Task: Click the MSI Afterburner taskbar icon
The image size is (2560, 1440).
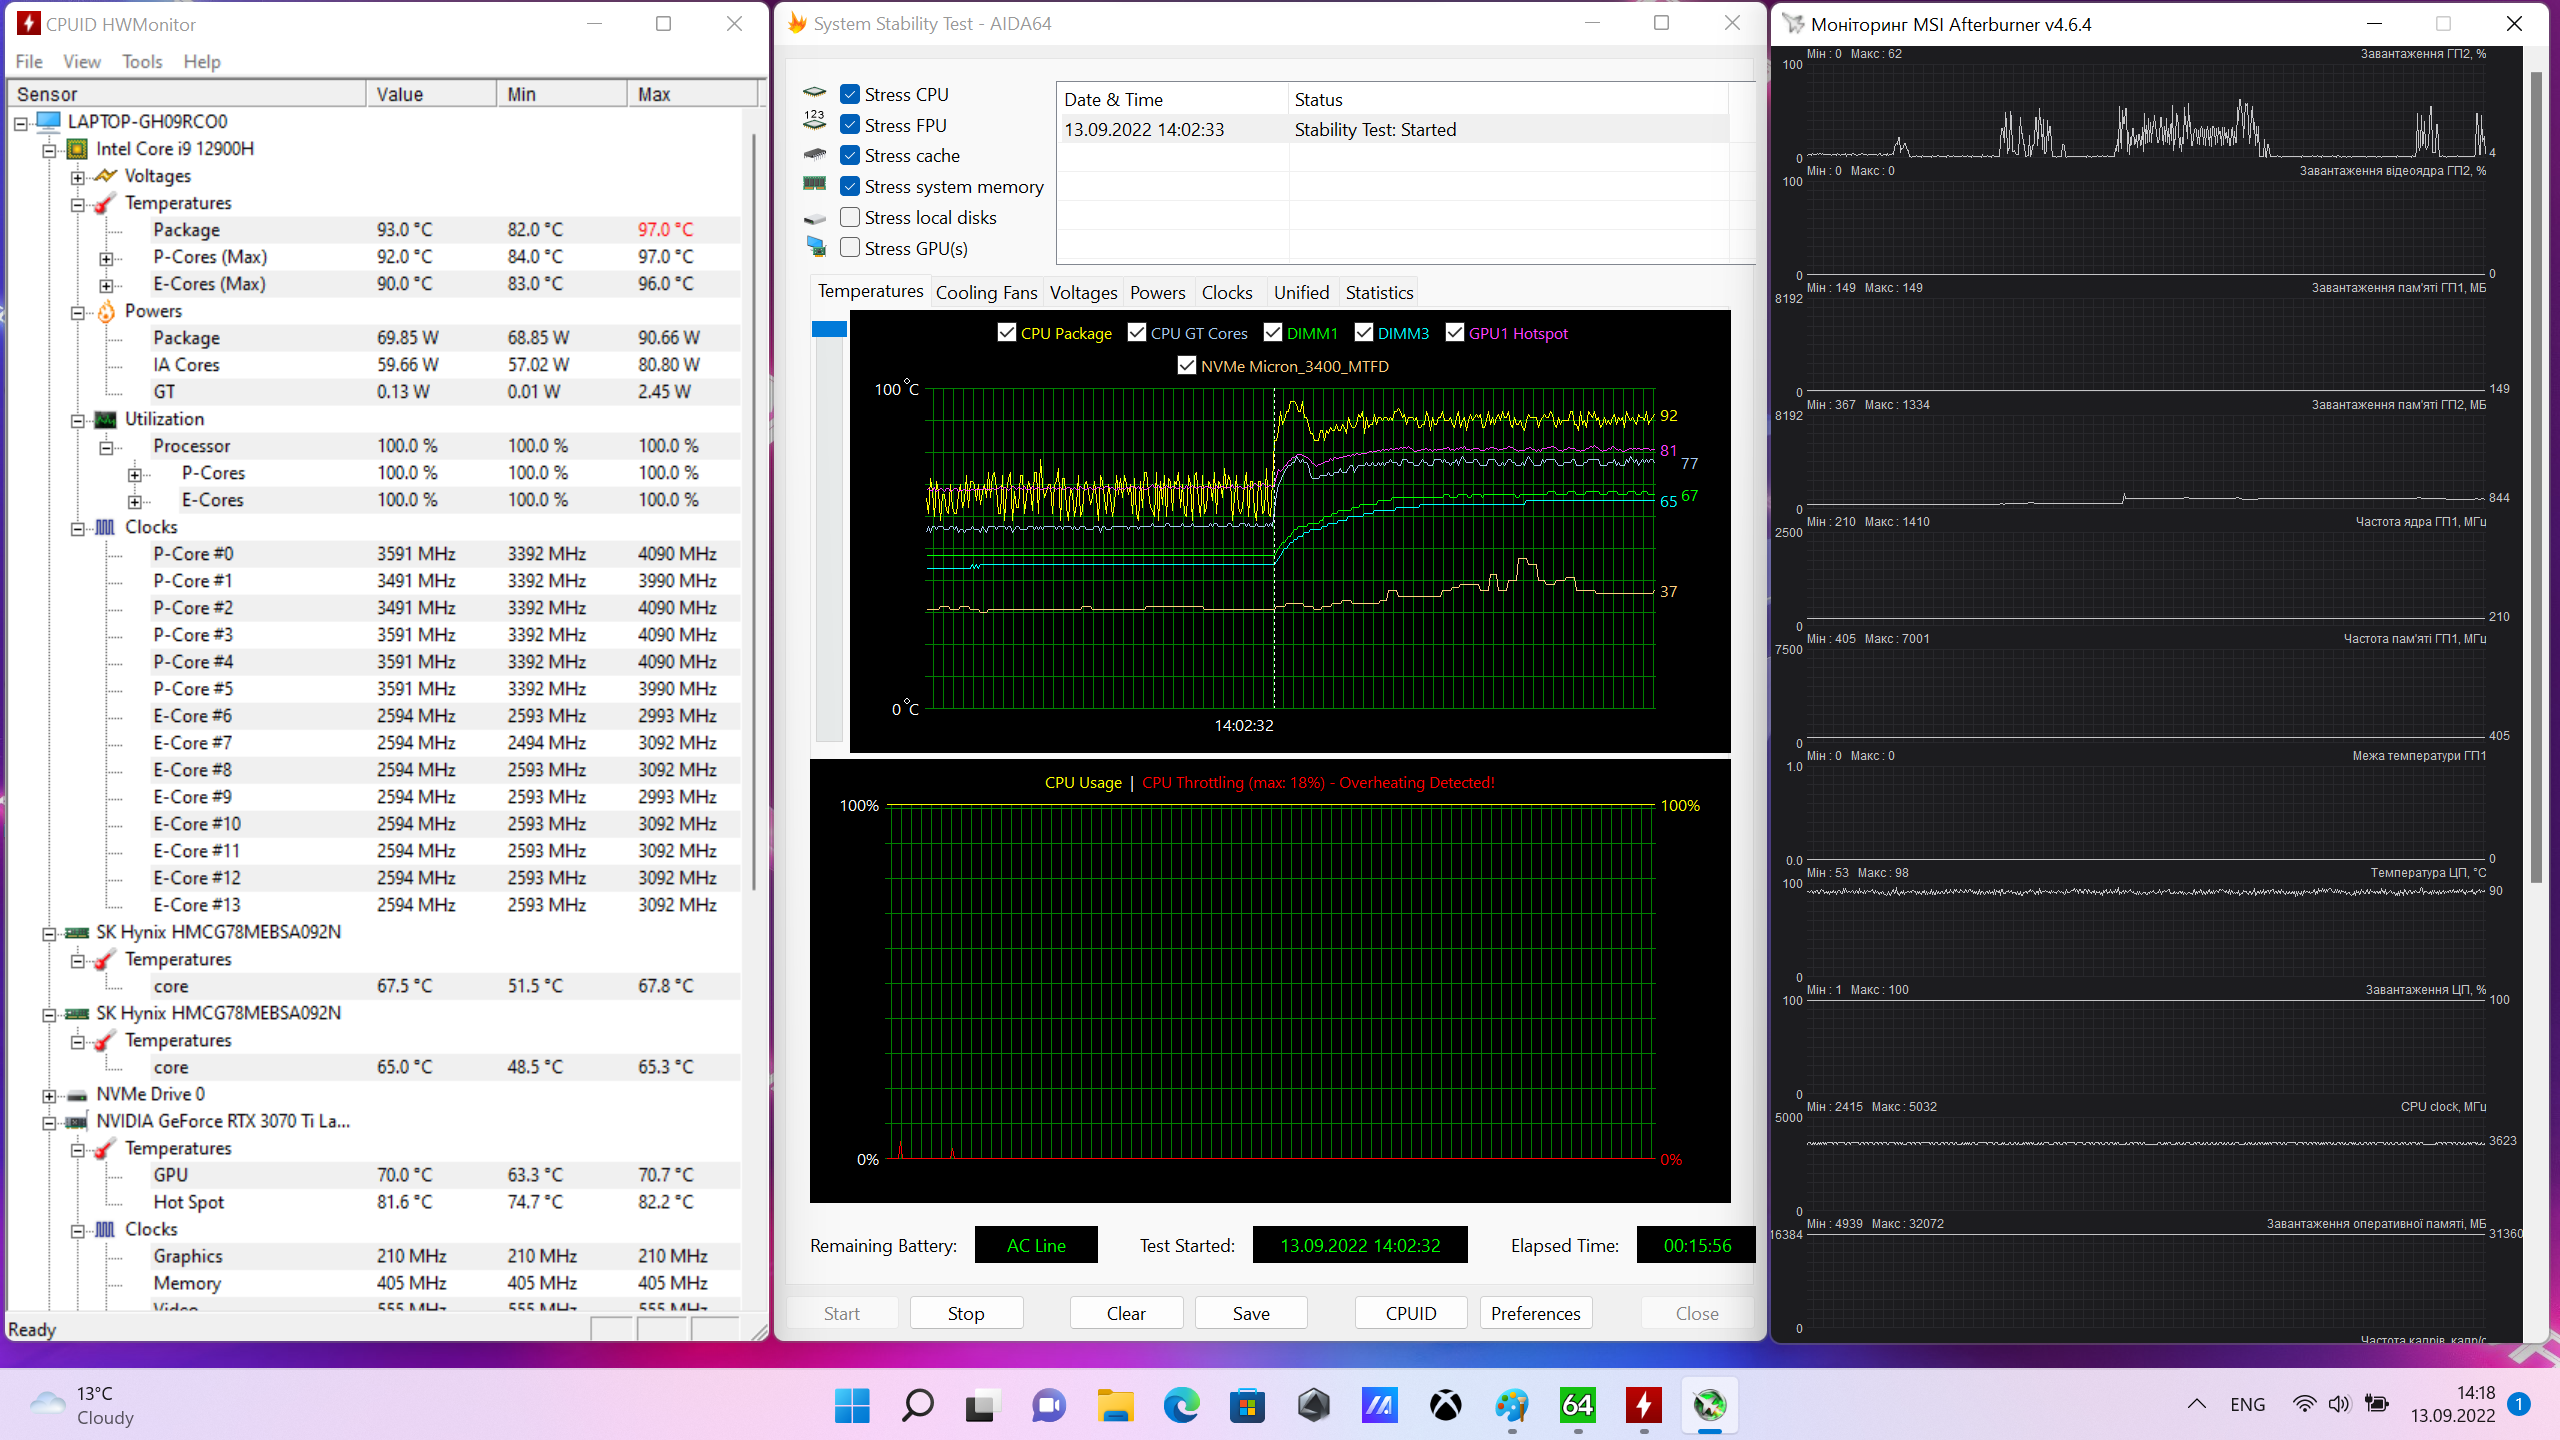Action: [x=1710, y=1405]
